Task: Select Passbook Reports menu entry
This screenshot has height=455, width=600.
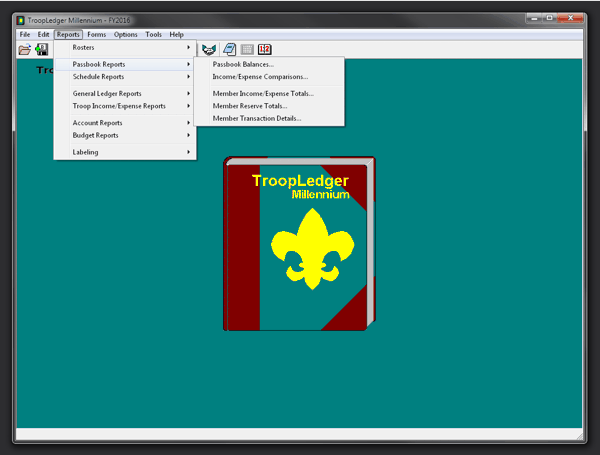Action: coord(125,64)
